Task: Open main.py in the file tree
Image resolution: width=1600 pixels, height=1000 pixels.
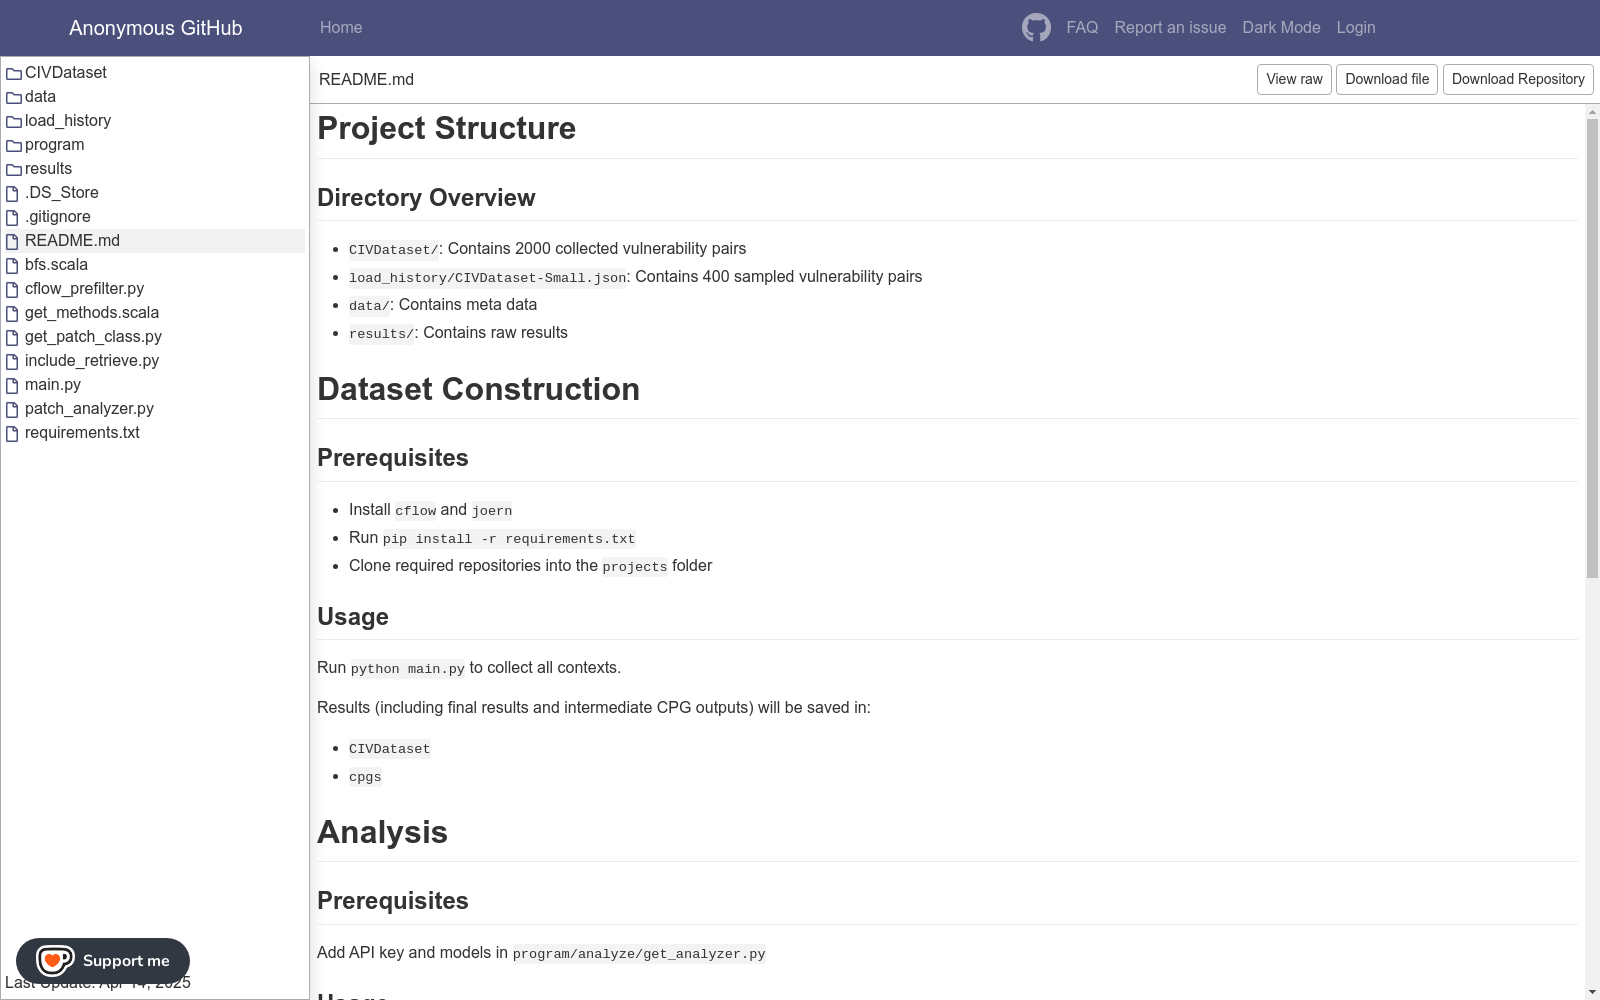Action: click(x=53, y=384)
